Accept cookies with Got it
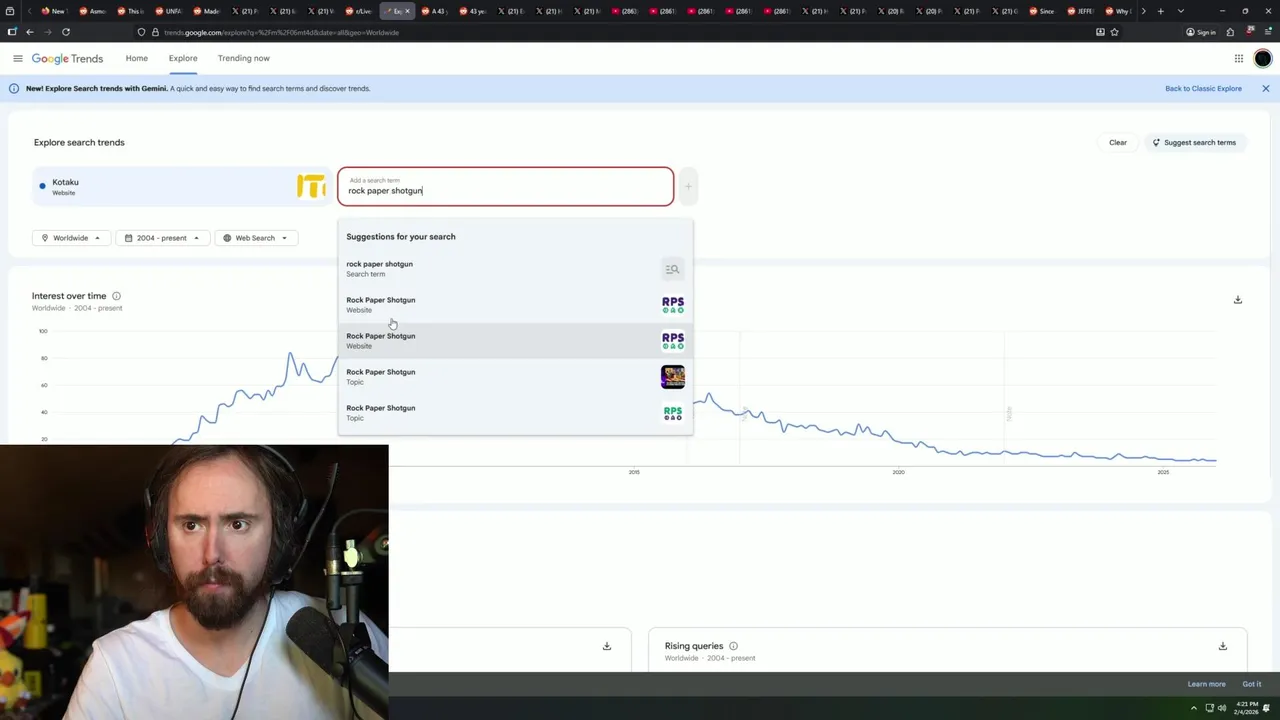The height and width of the screenshot is (720, 1280). point(1251,684)
